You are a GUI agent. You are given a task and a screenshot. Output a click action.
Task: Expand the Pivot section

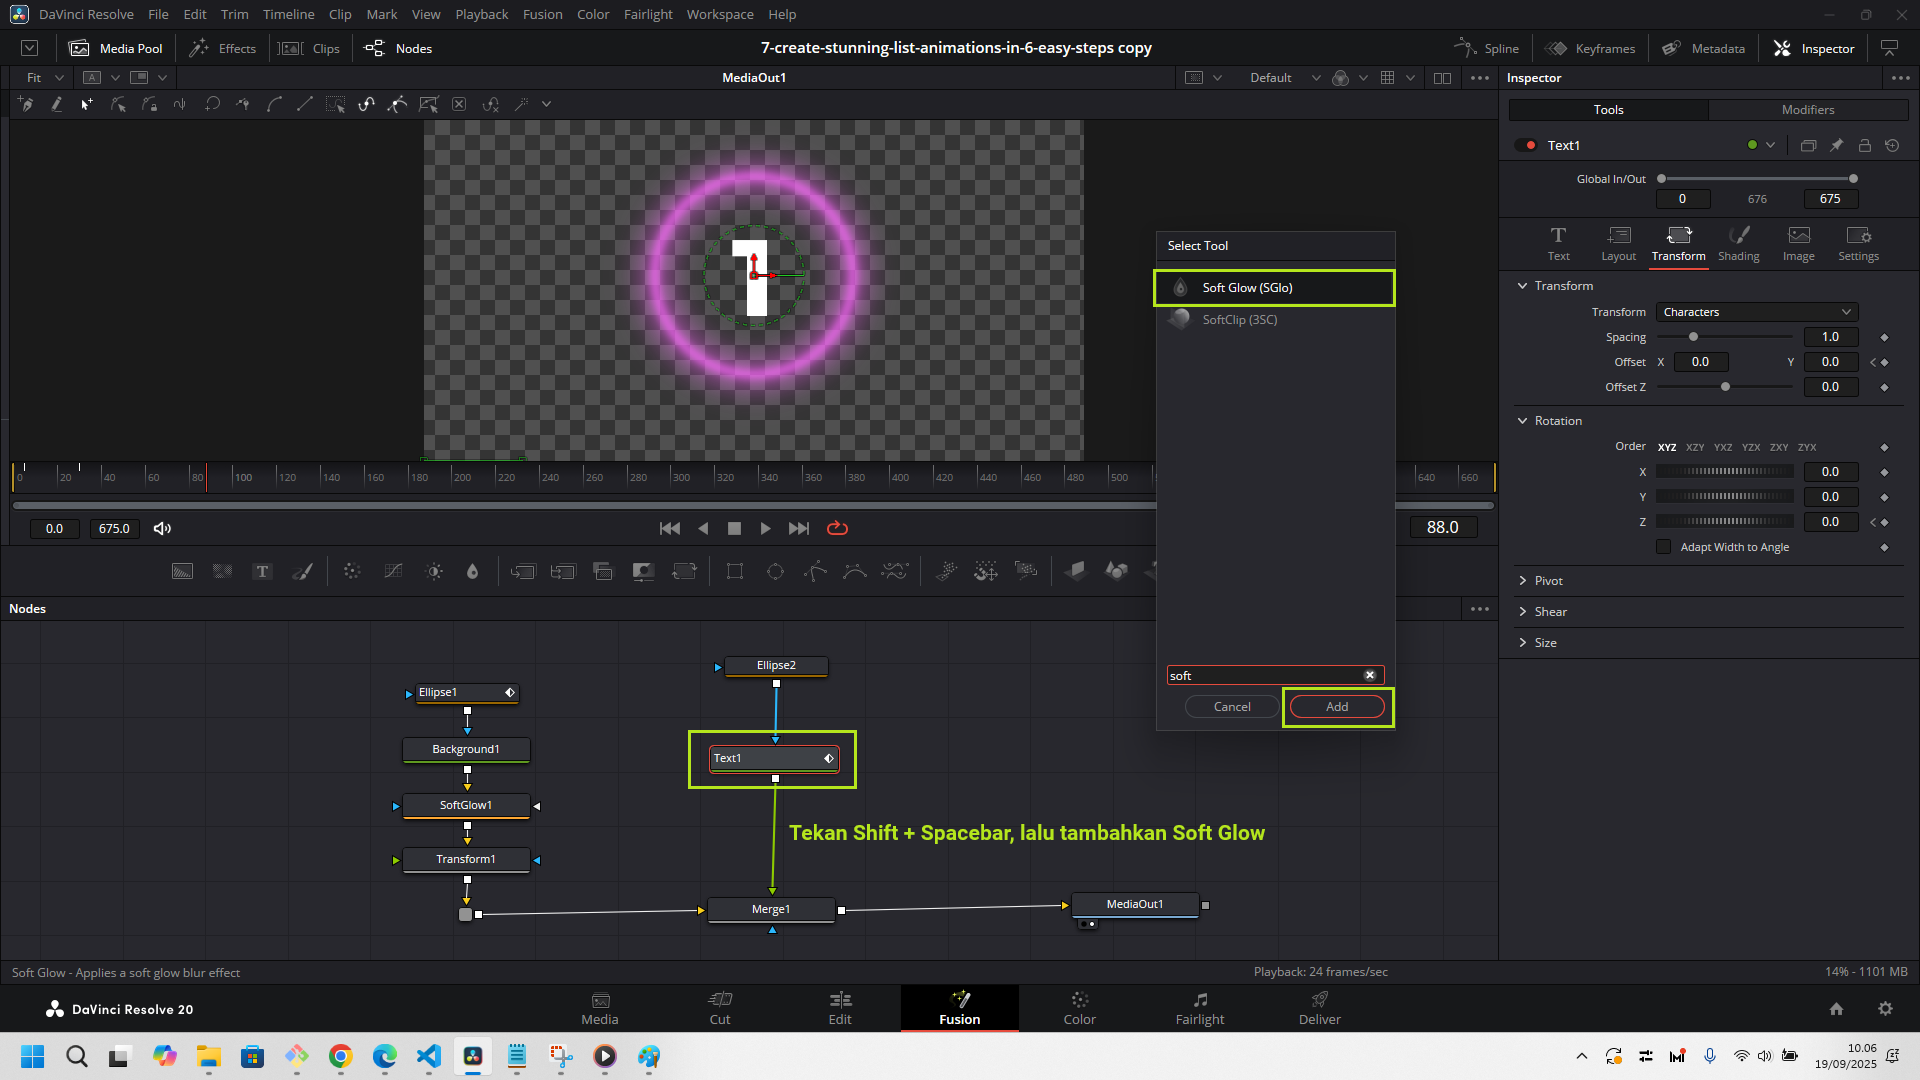coord(1548,581)
